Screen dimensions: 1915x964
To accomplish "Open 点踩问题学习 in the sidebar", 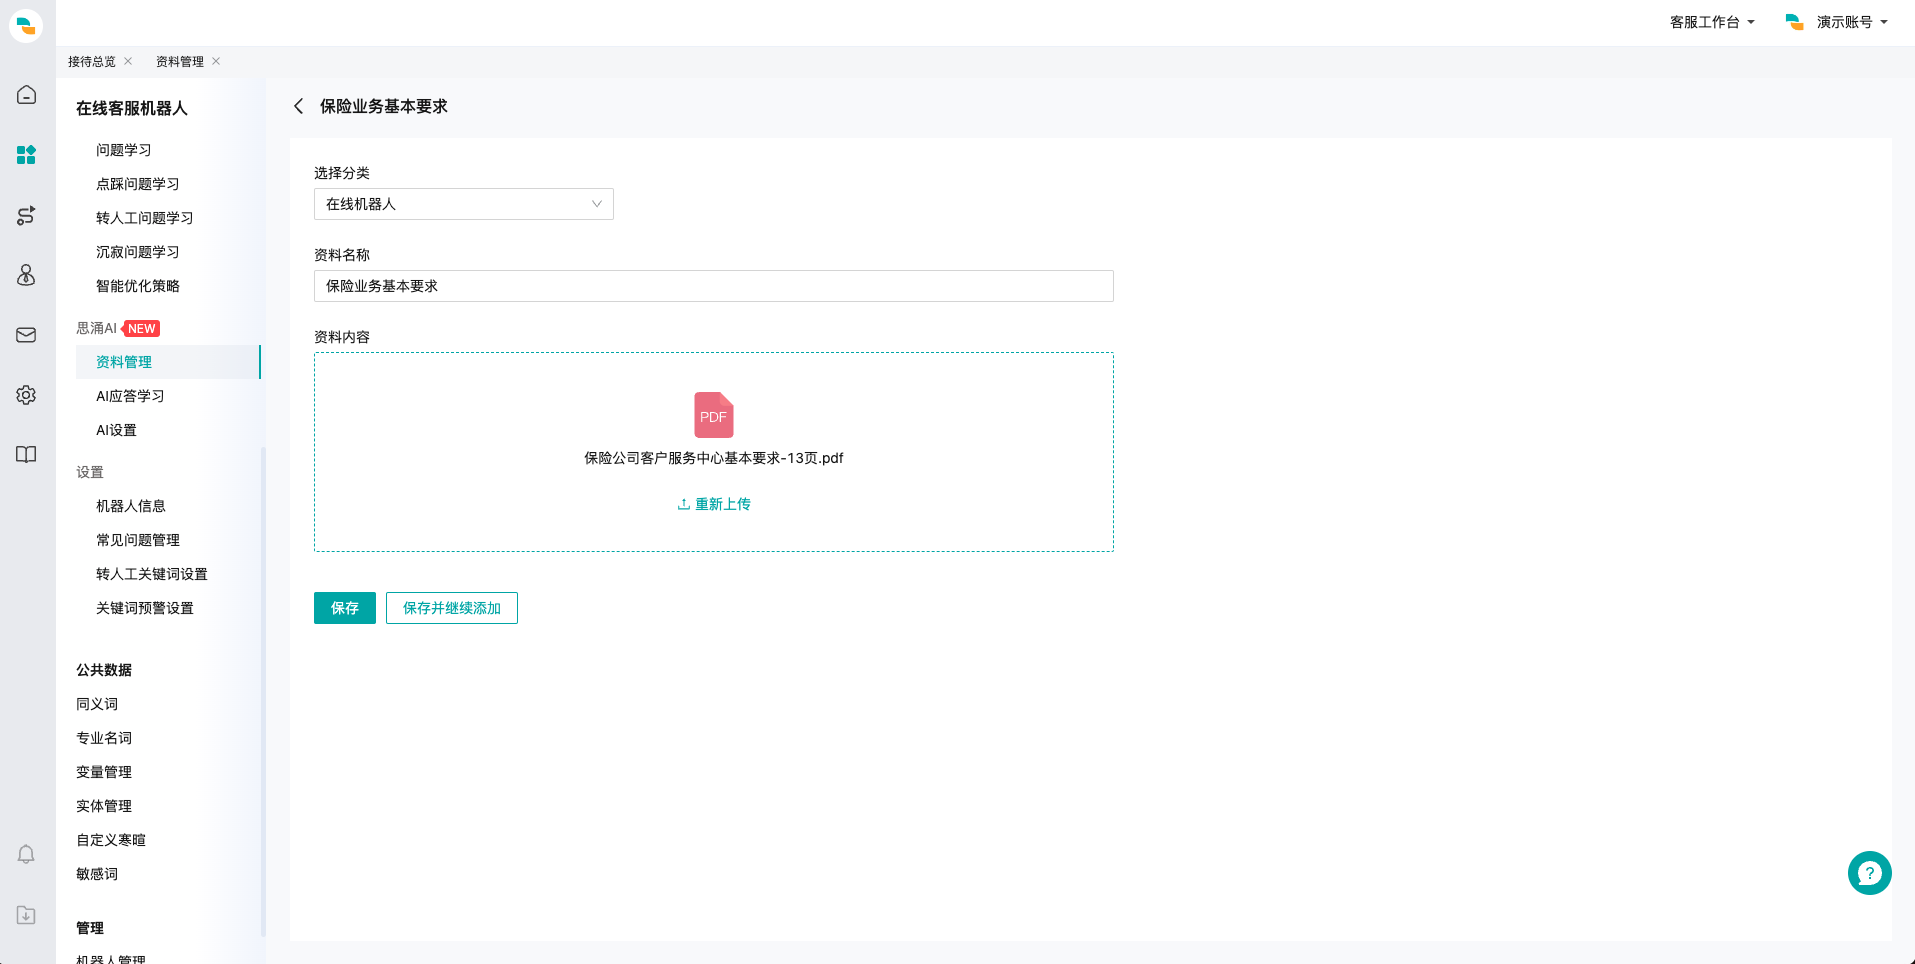I will [138, 184].
